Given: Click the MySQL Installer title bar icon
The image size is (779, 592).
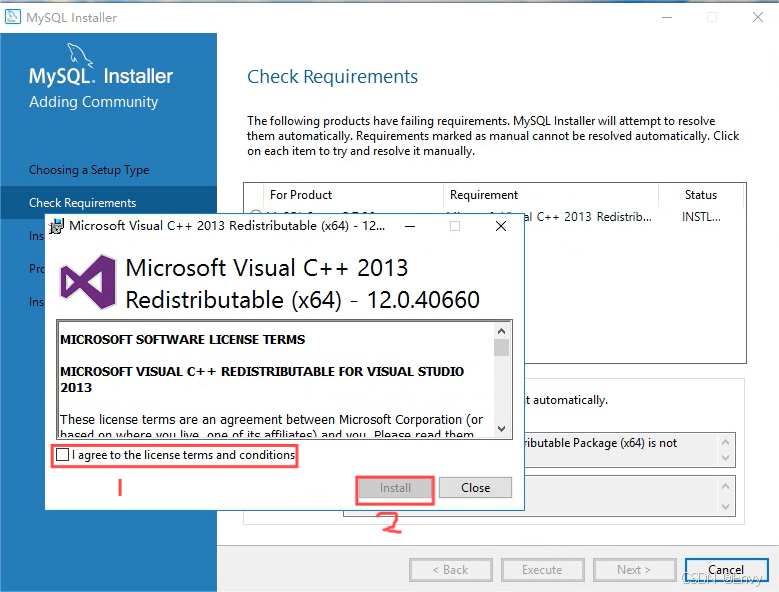Looking at the screenshot, I should point(12,17).
